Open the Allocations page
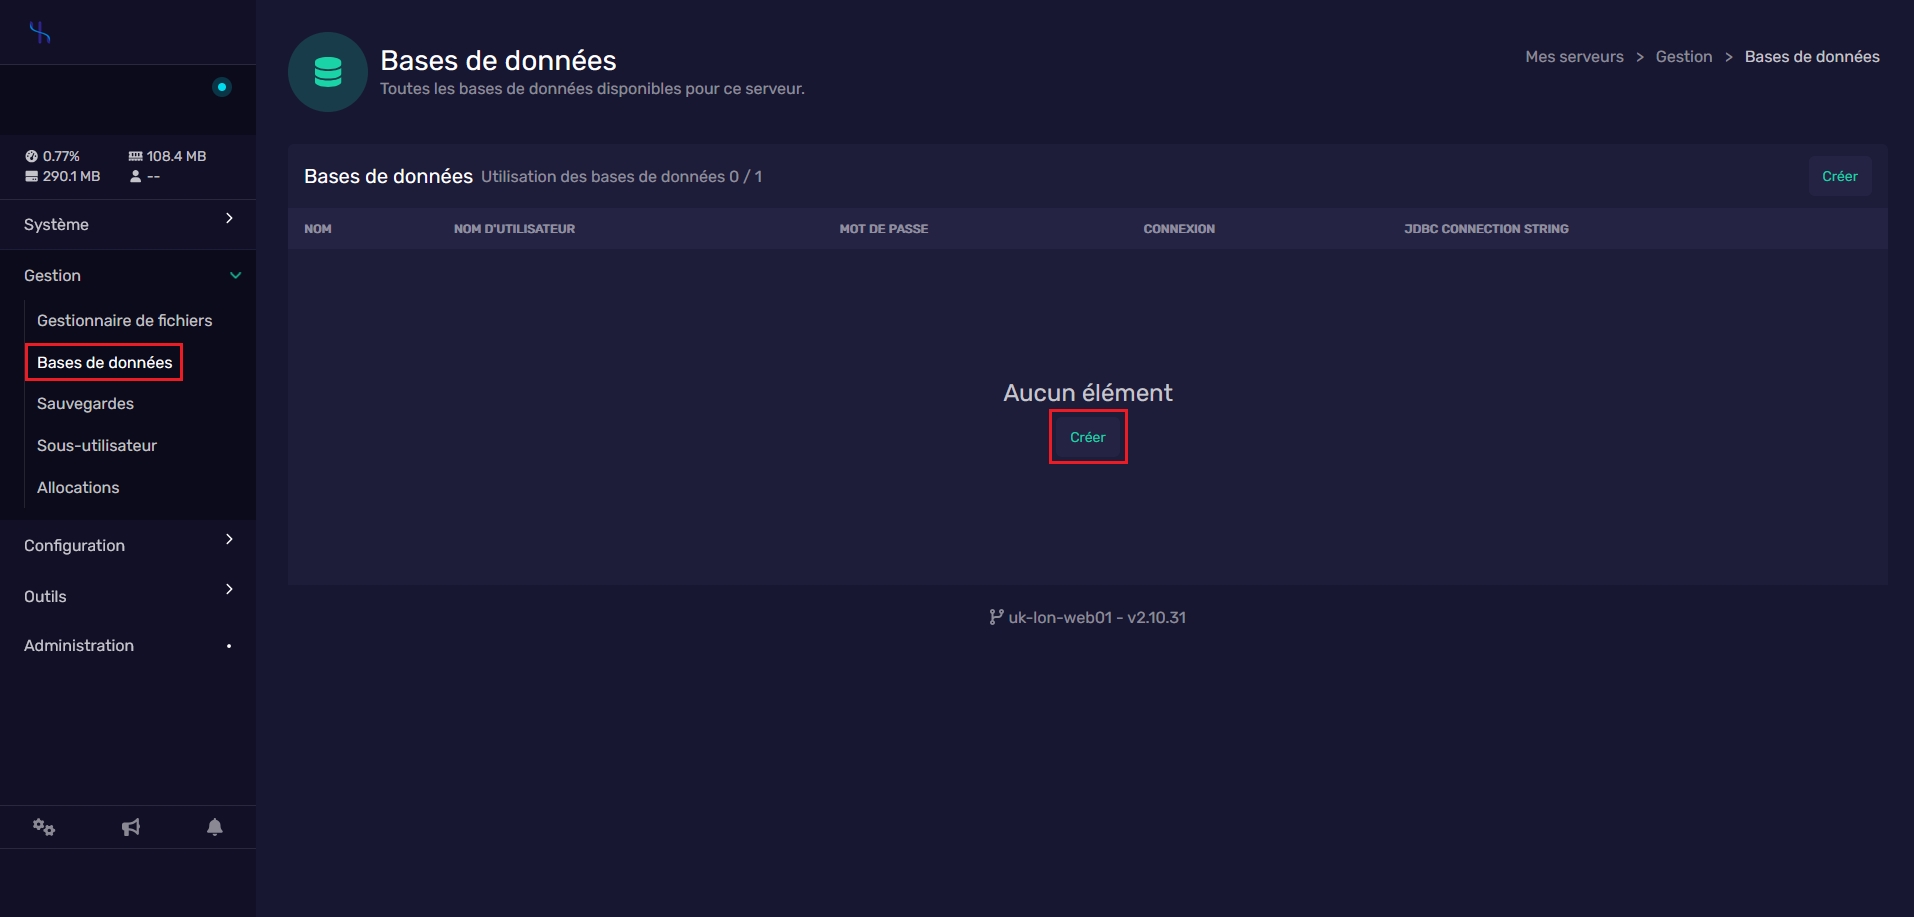The width and height of the screenshot is (1914, 917). [78, 487]
